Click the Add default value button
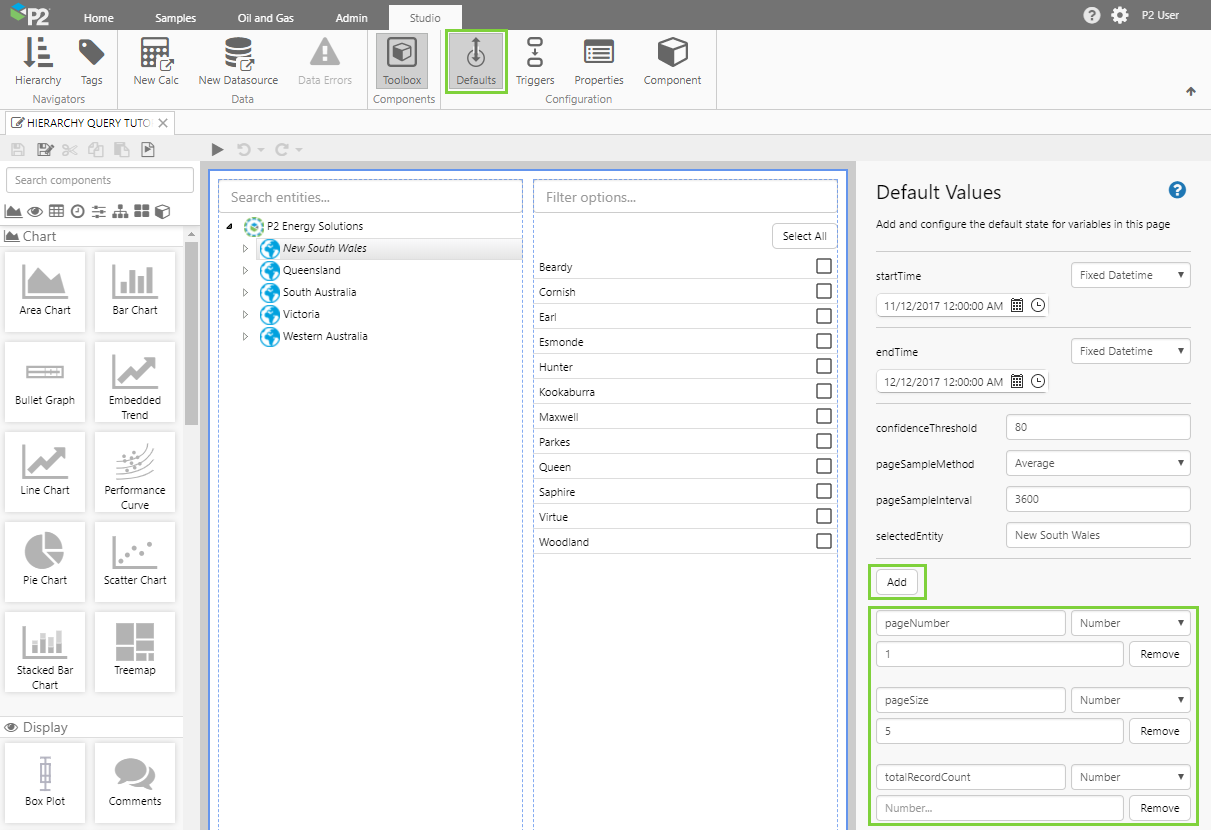The image size is (1211, 830). (x=897, y=582)
